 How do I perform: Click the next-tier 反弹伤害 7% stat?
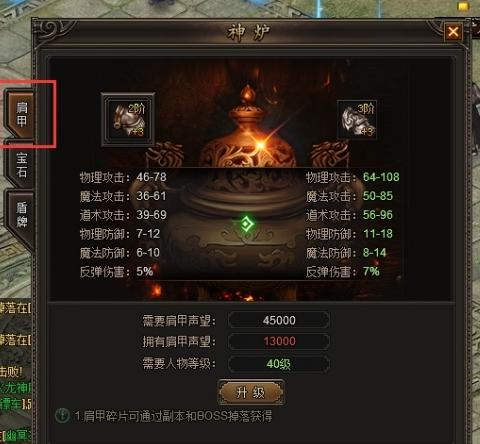[343, 272]
